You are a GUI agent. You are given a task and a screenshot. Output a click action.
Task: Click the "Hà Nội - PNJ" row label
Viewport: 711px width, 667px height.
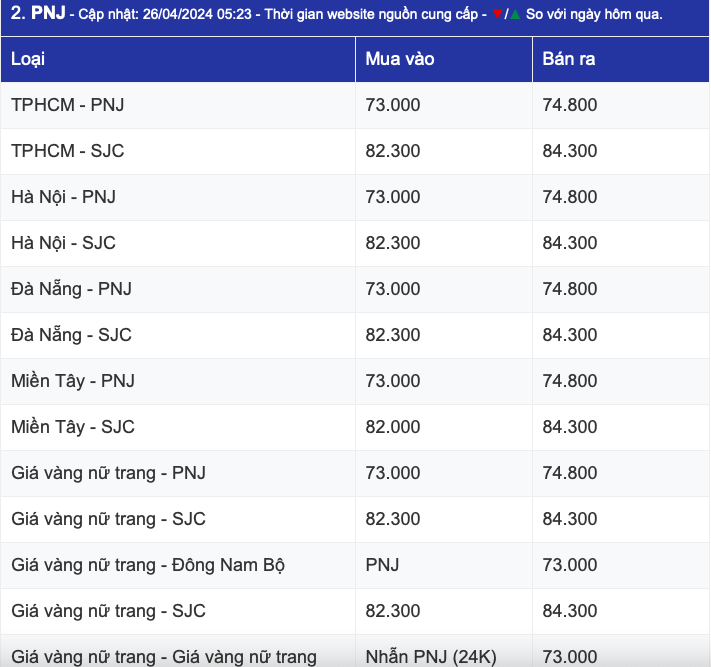point(64,197)
